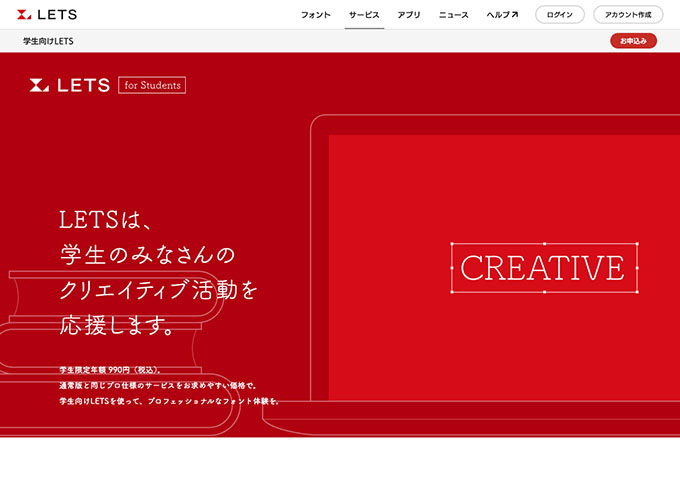Open the ヘルプ external link

click(x=502, y=15)
